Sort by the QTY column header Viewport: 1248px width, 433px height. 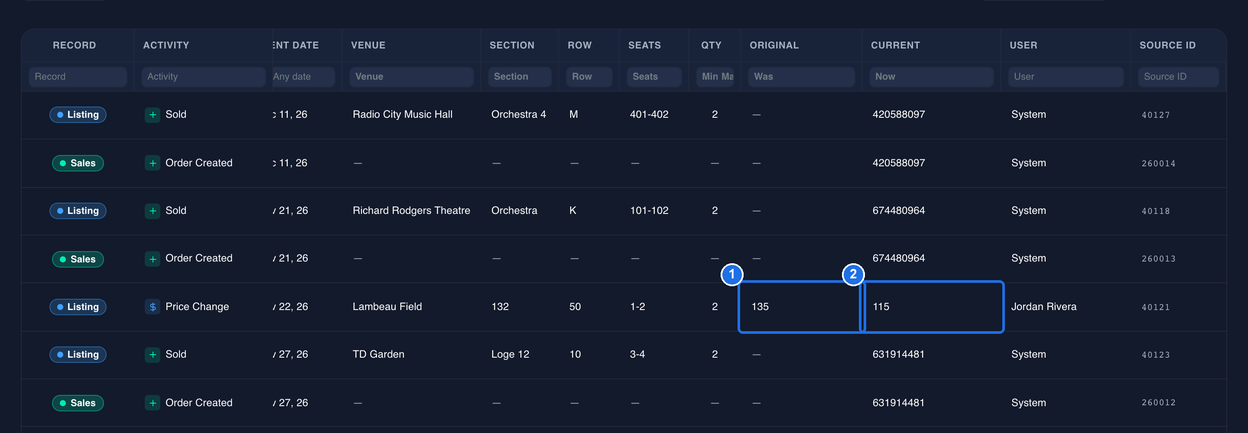[x=711, y=45]
